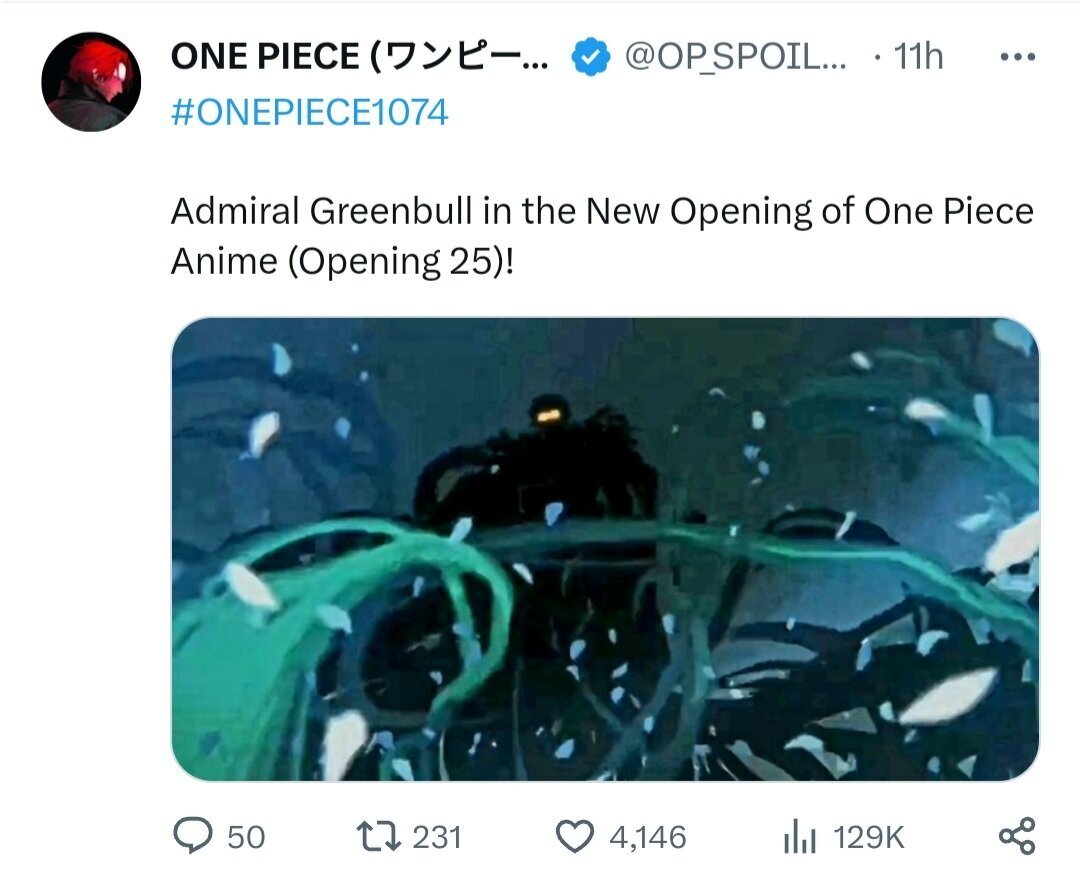Click the ONE PIECE display name
The width and height of the screenshot is (1080, 885).
point(359,58)
